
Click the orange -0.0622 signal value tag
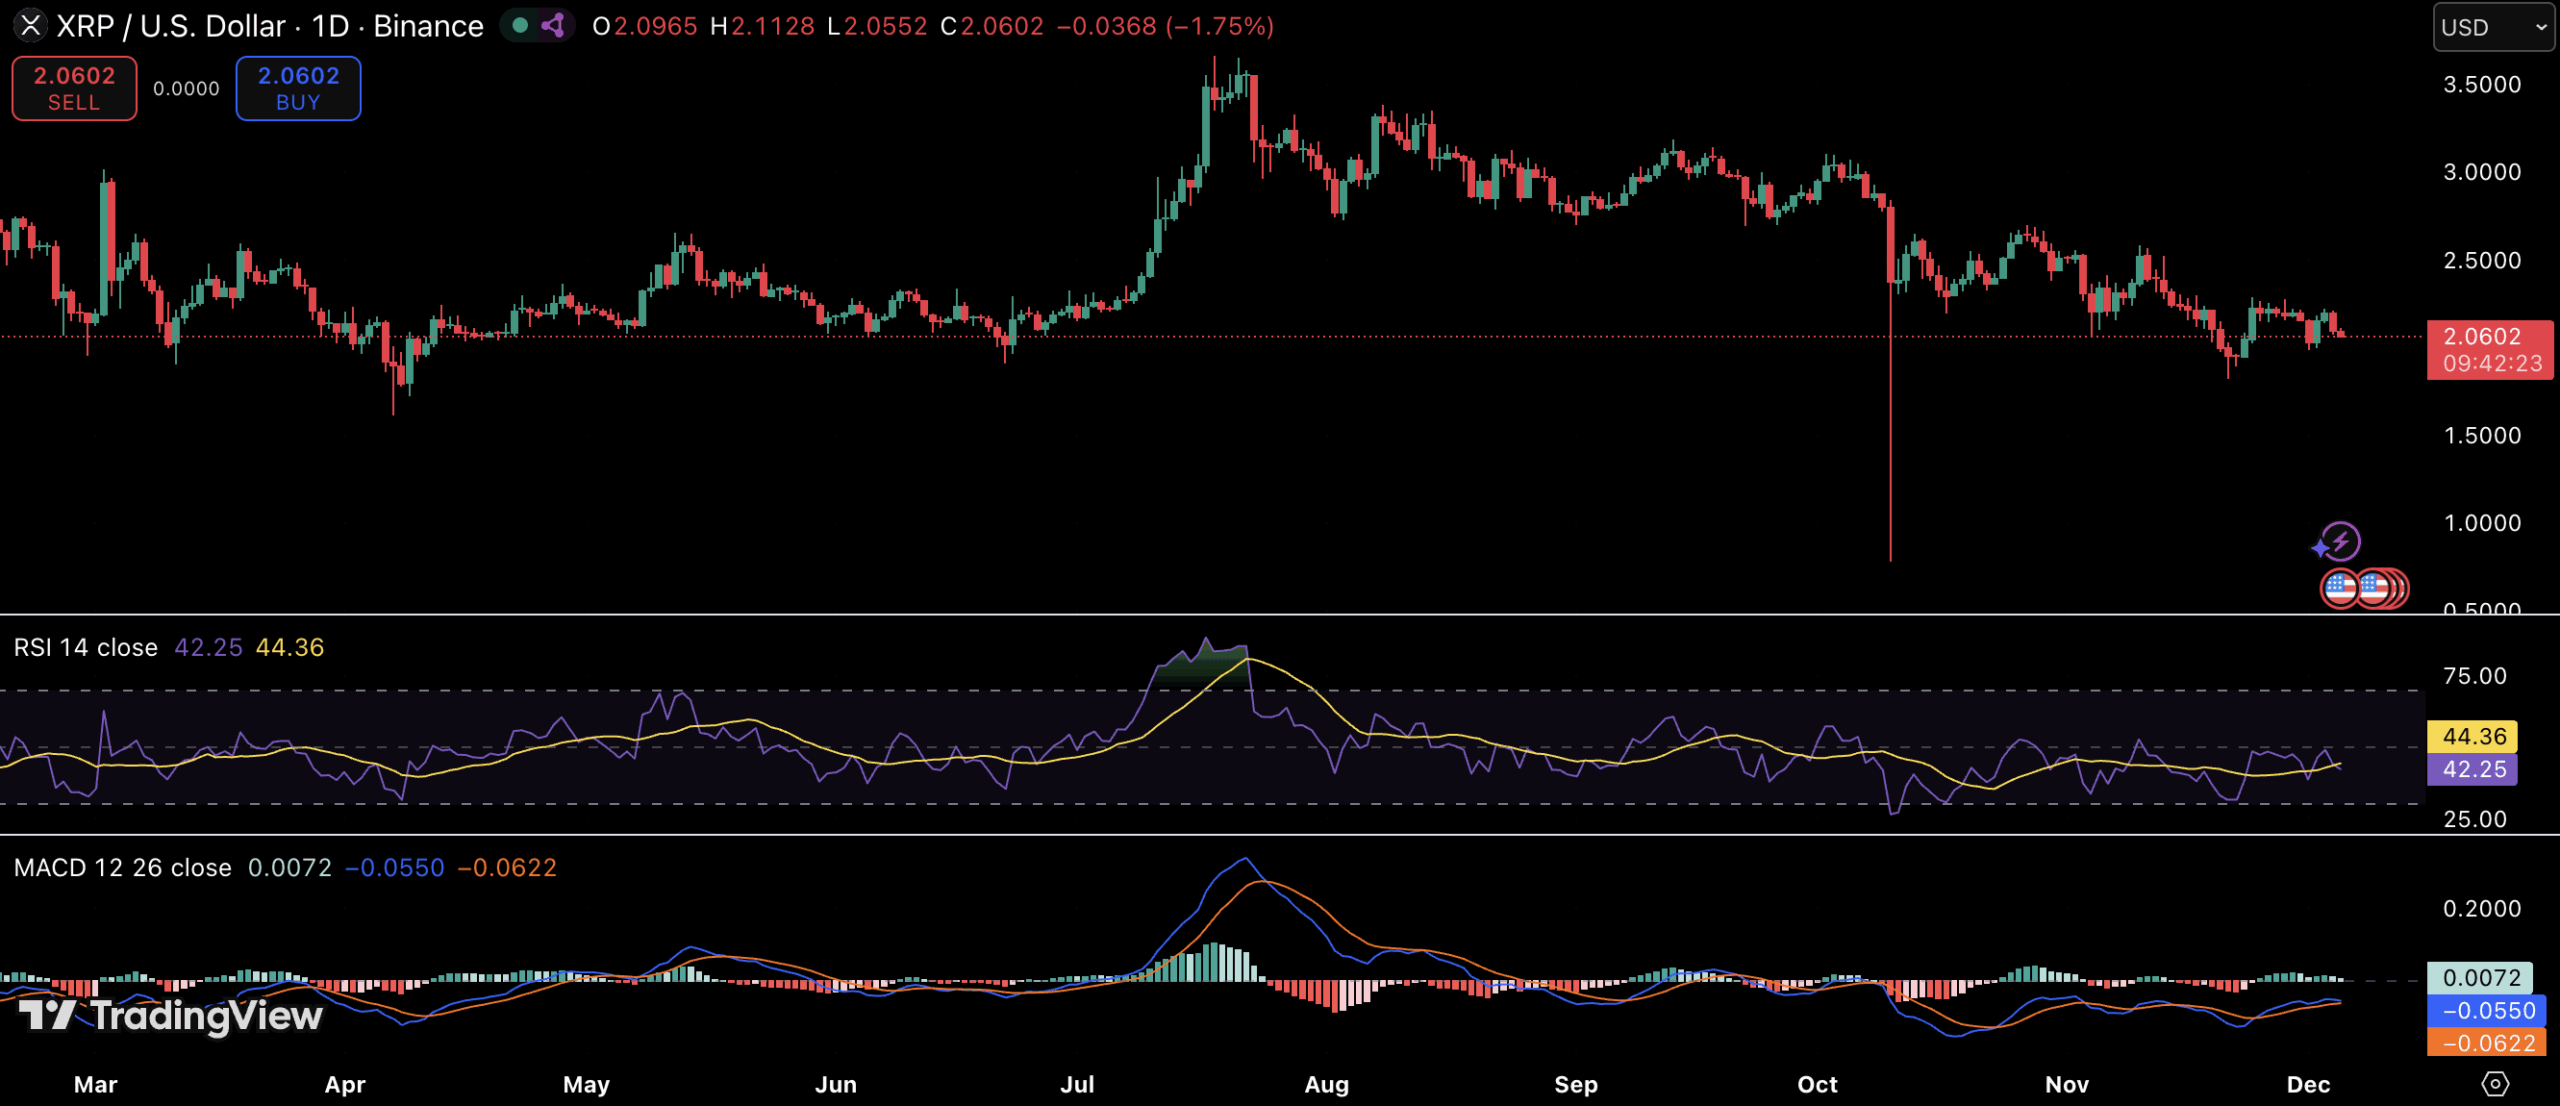coord(2486,1043)
